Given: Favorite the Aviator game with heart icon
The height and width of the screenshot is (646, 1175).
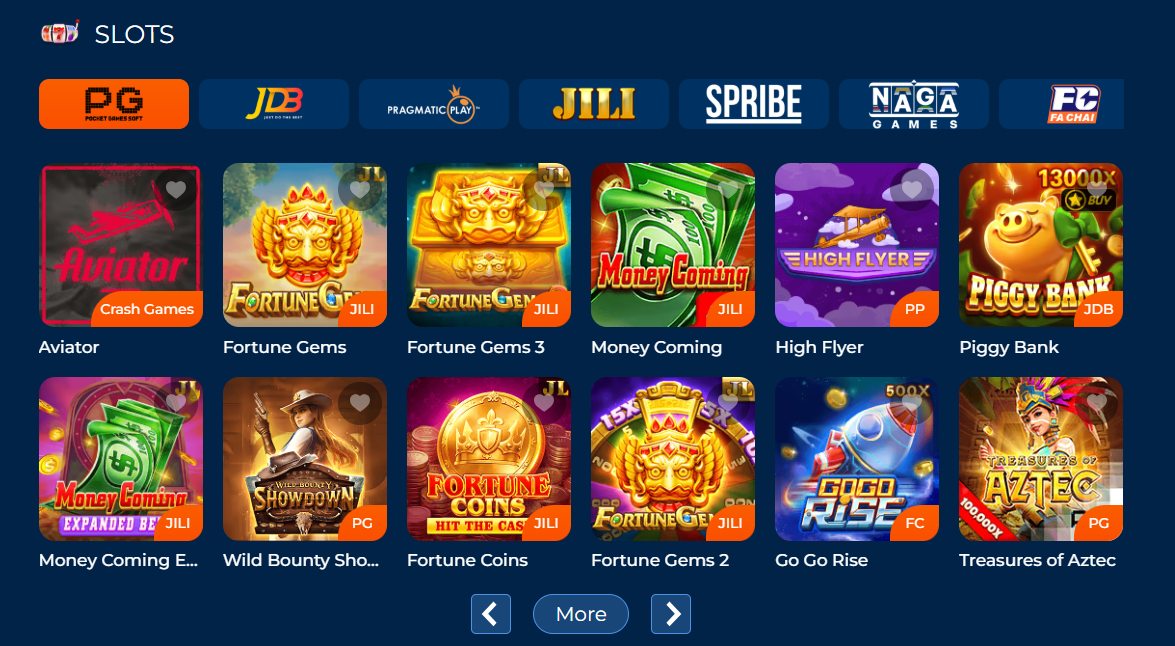Looking at the screenshot, I should (x=175, y=190).
